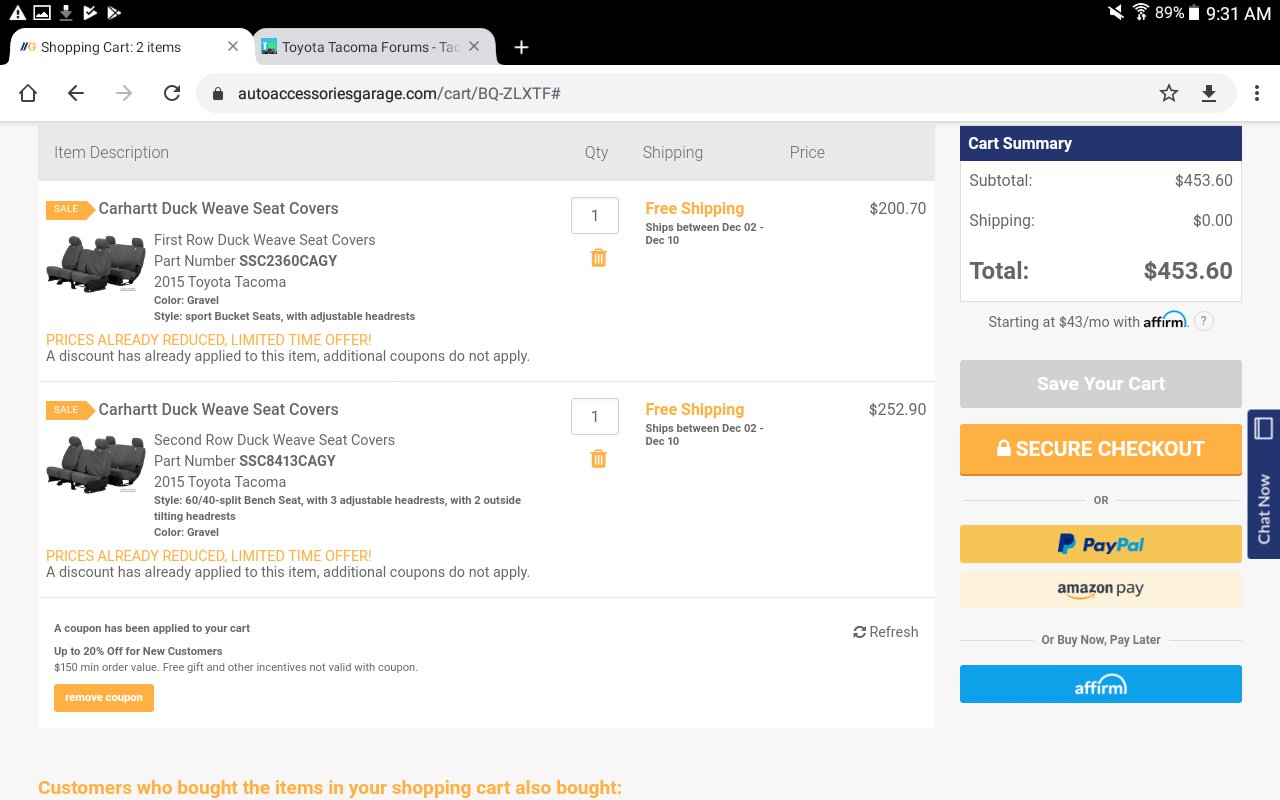This screenshot has height=800, width=1280.
Task: Click the Total $453.60 amount
Action: [x=1188, y=271]
